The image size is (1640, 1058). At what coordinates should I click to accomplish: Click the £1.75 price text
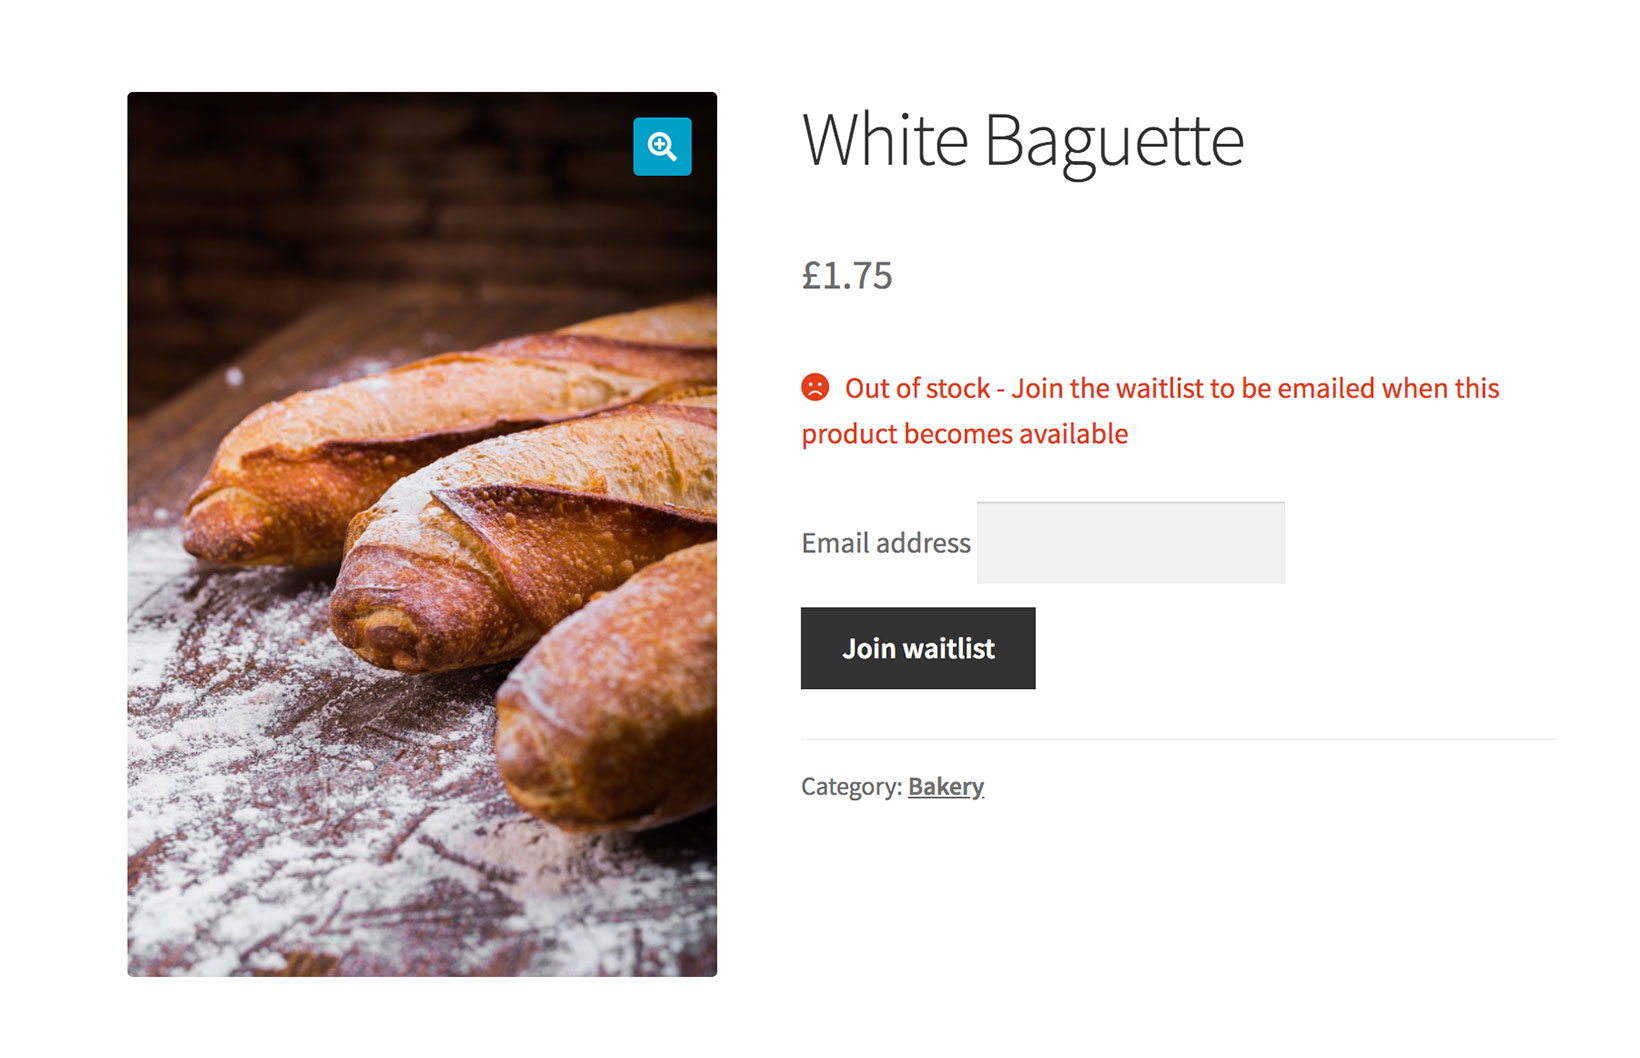click(x=847, y=276)
